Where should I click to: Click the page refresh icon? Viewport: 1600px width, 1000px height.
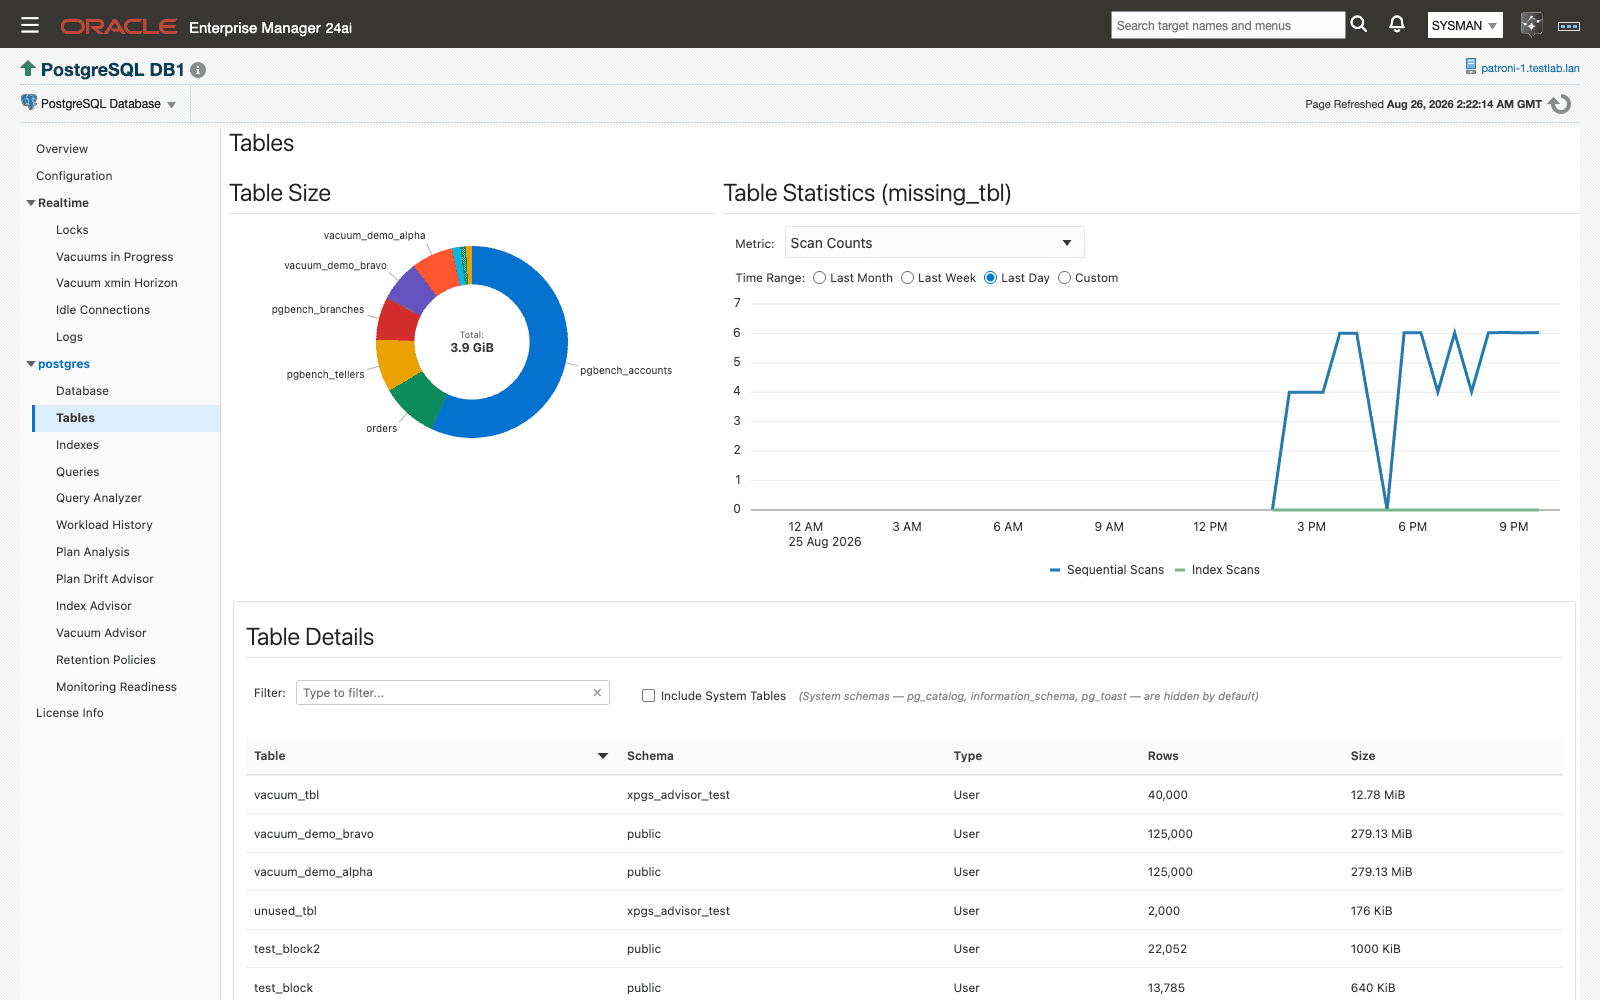[1560, 104]
